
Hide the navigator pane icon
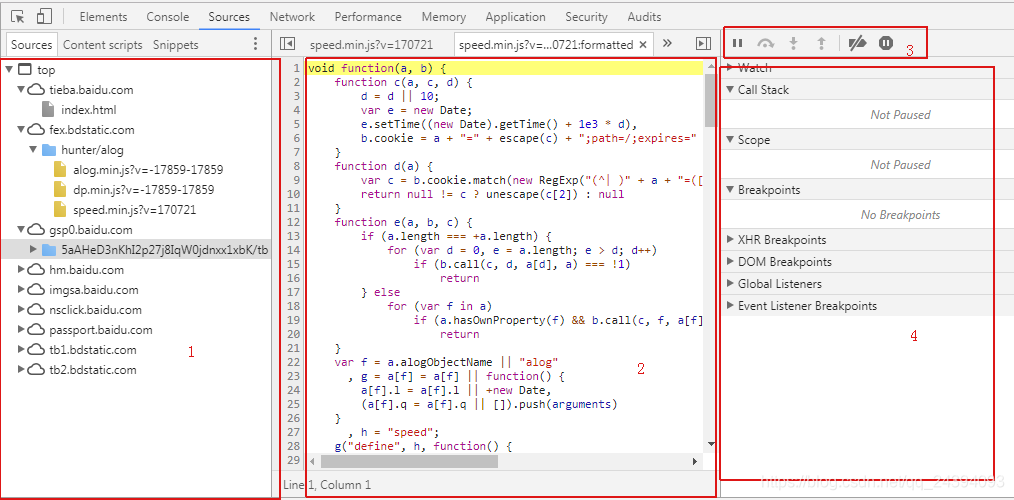click(288, 43)
